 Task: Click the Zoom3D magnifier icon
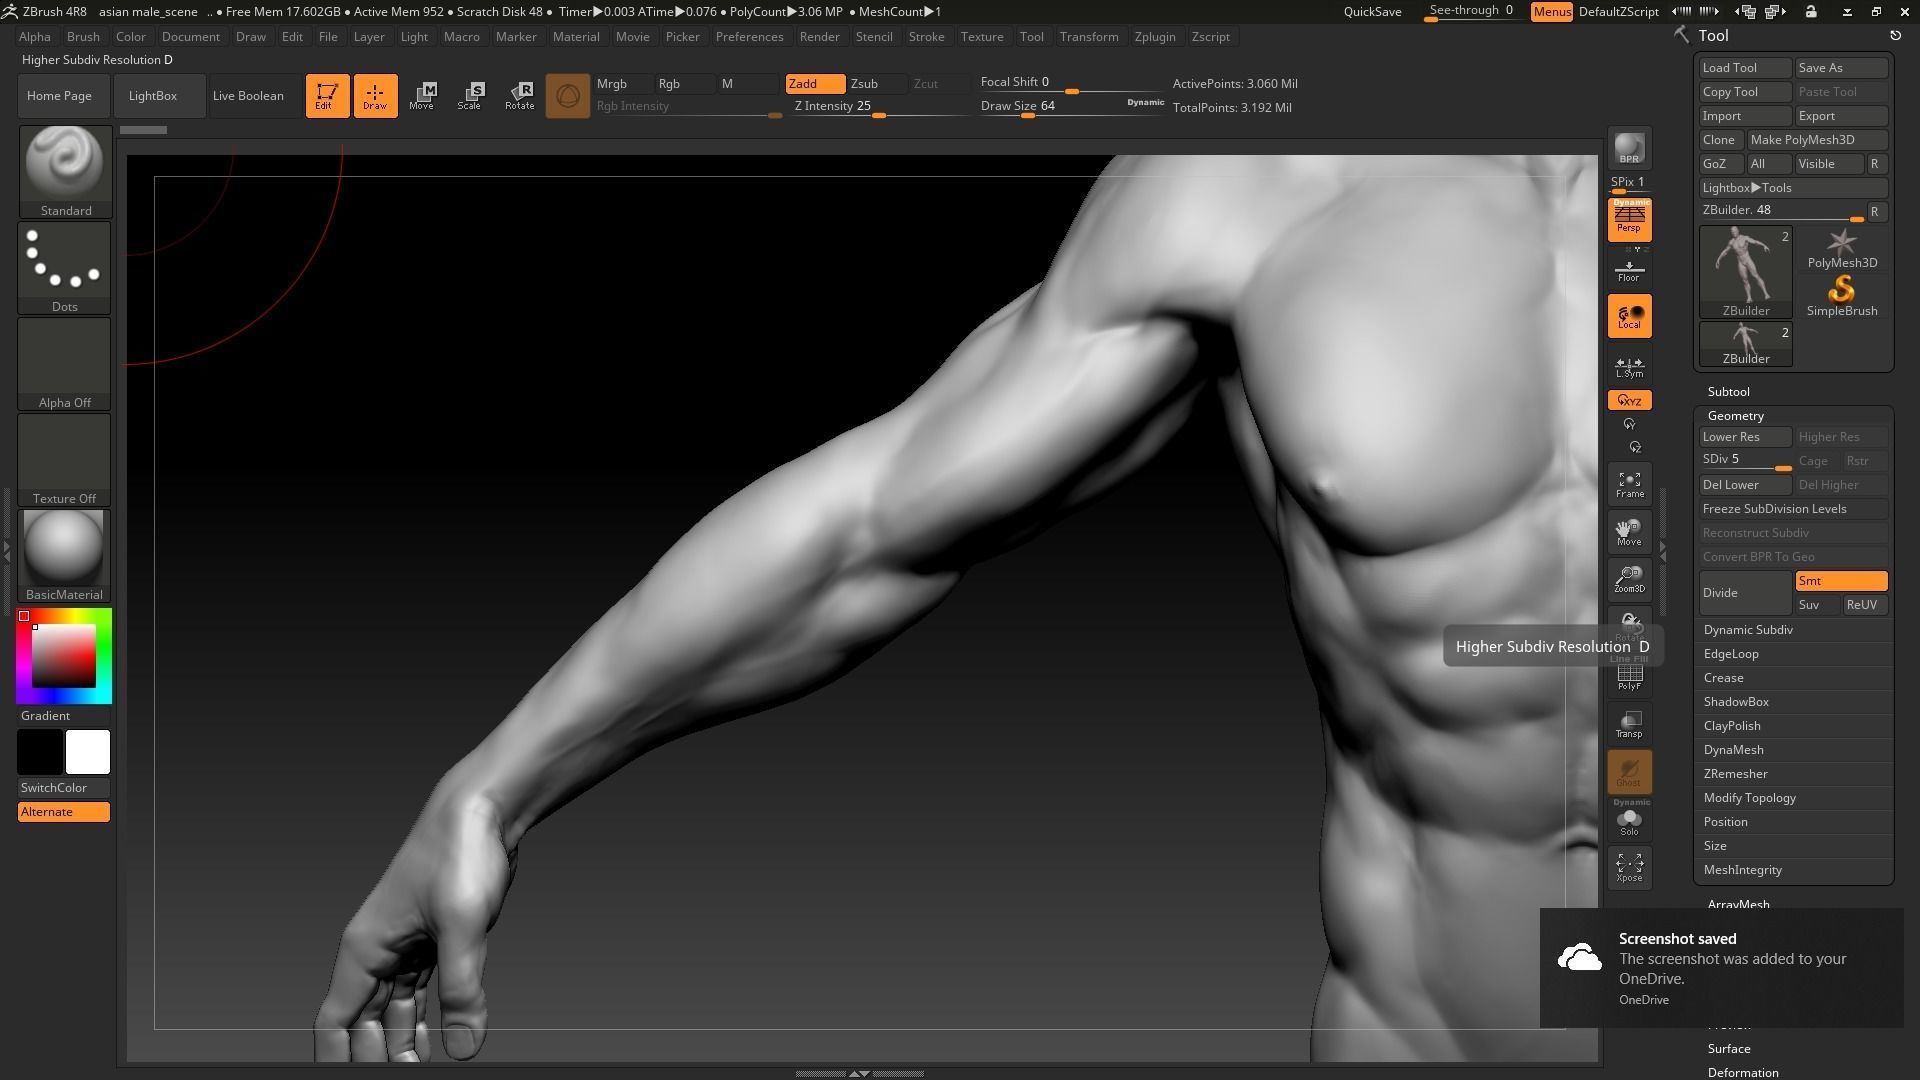pos(1629,579)
